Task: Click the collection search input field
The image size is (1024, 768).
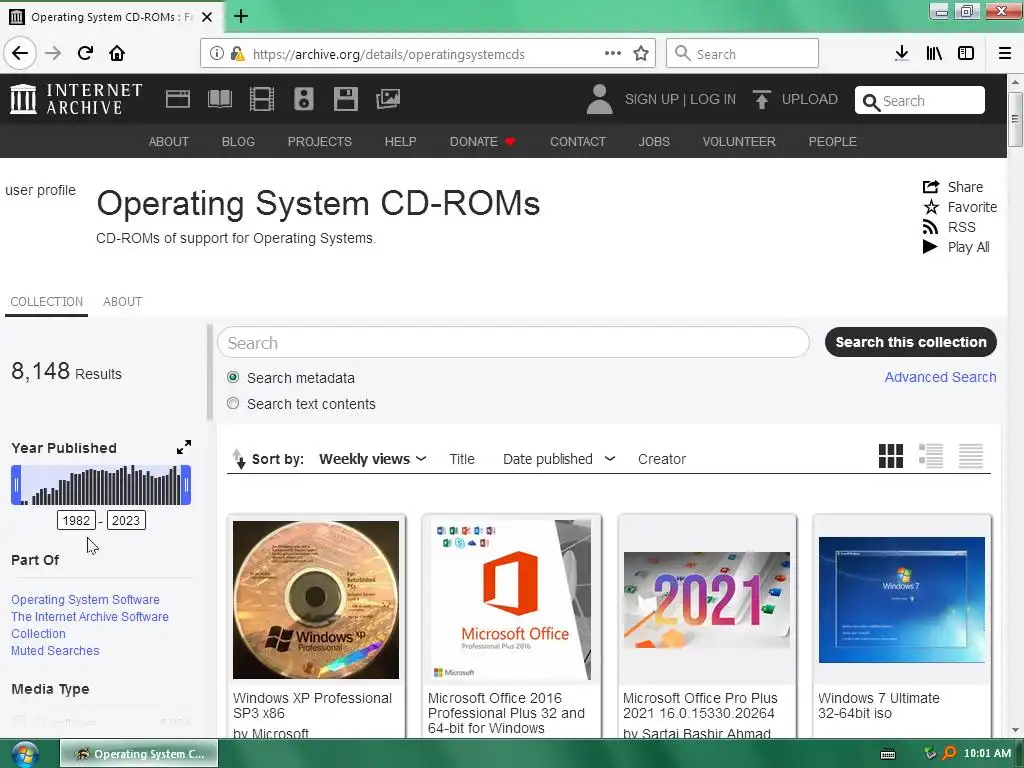Action: (513, 342)
